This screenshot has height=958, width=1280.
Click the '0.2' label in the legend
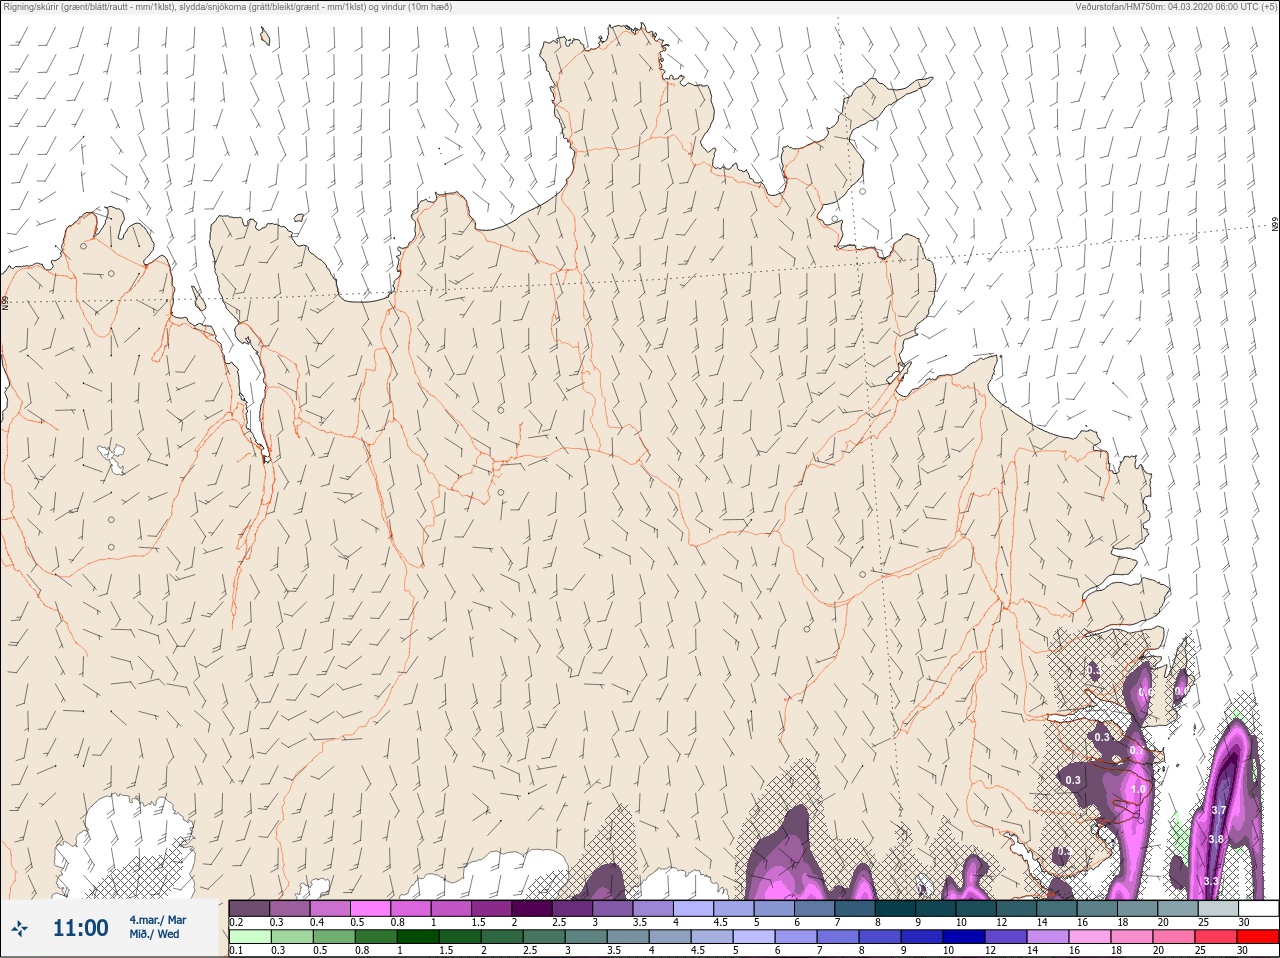point(236,922)
